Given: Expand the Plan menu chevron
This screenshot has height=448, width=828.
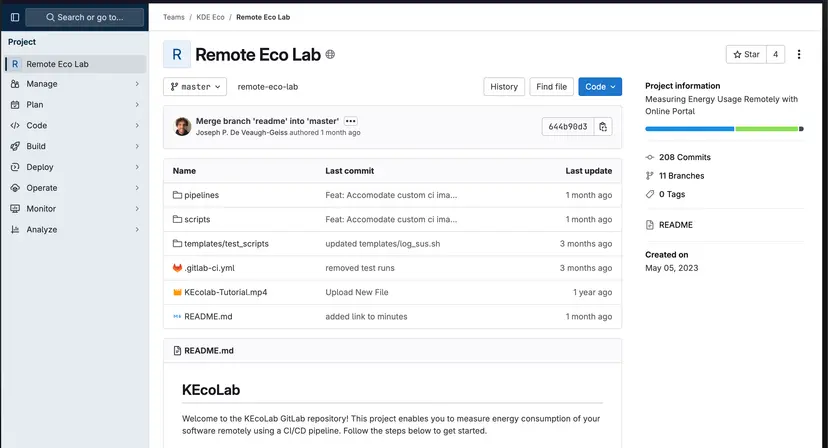Looking at the screenshot, I should [x=137, y=105].
